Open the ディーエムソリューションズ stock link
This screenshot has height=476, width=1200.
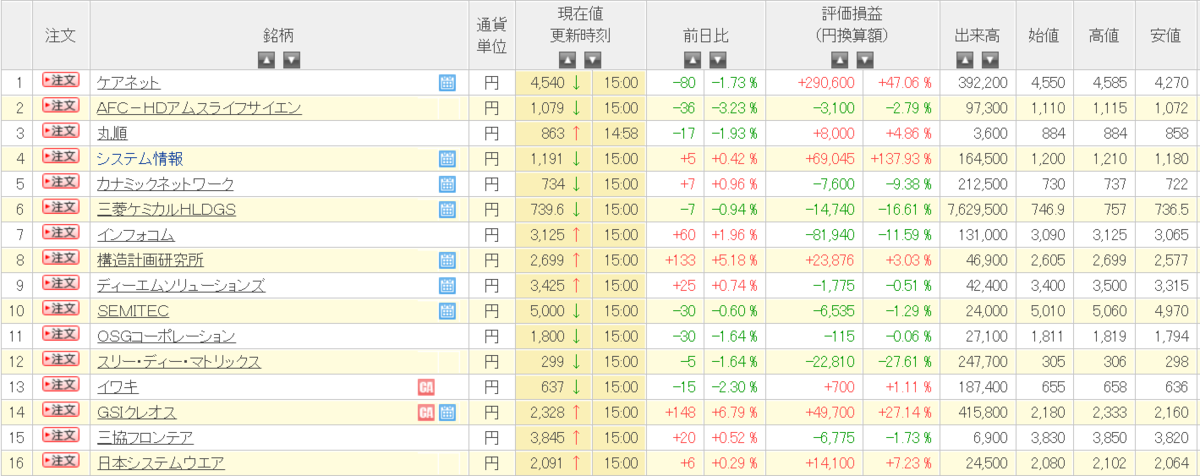coord(181,286)
